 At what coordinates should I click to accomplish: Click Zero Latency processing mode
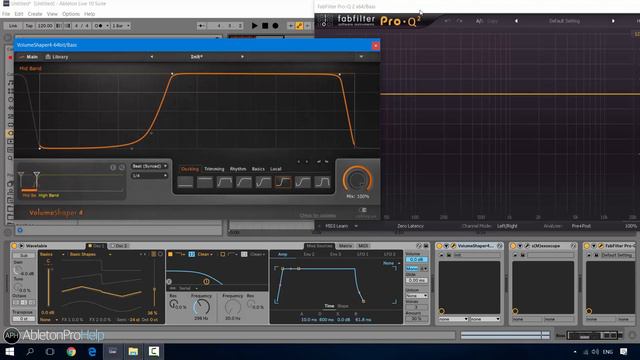[x=410, y=226]
